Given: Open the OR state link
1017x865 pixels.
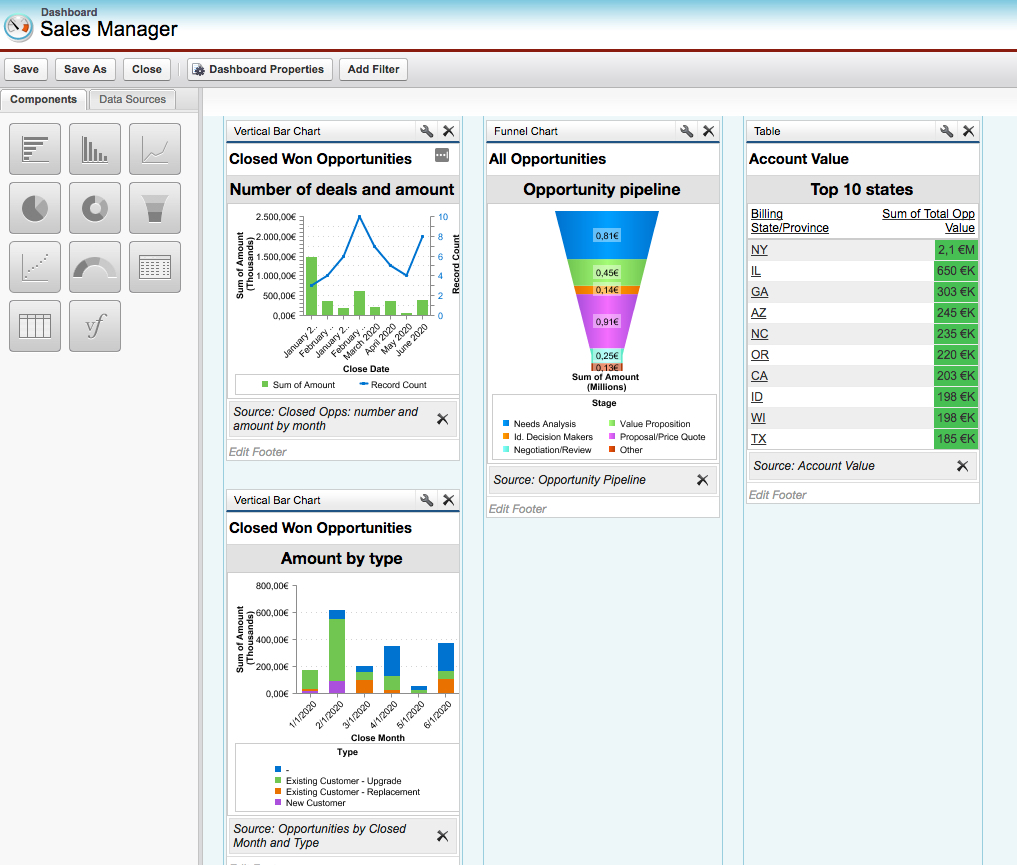Looking at the screenshot, I should (x=760, y=355).
